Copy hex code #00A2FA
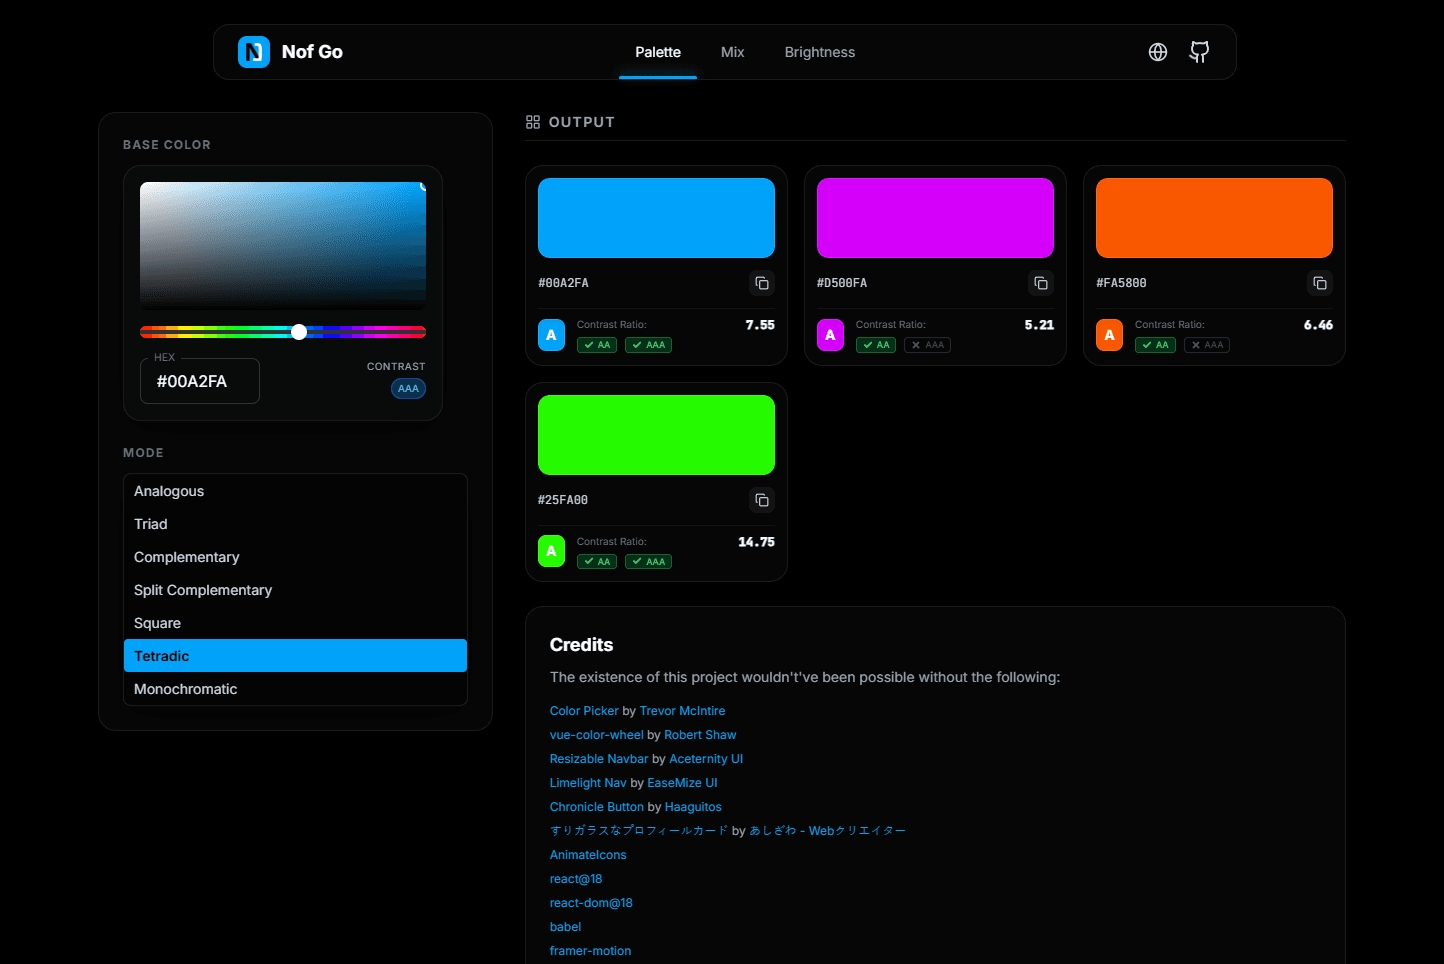Image resolution: width=1444 pixels, height=964 pixels. pyautogui.click(x=762, y=283)
